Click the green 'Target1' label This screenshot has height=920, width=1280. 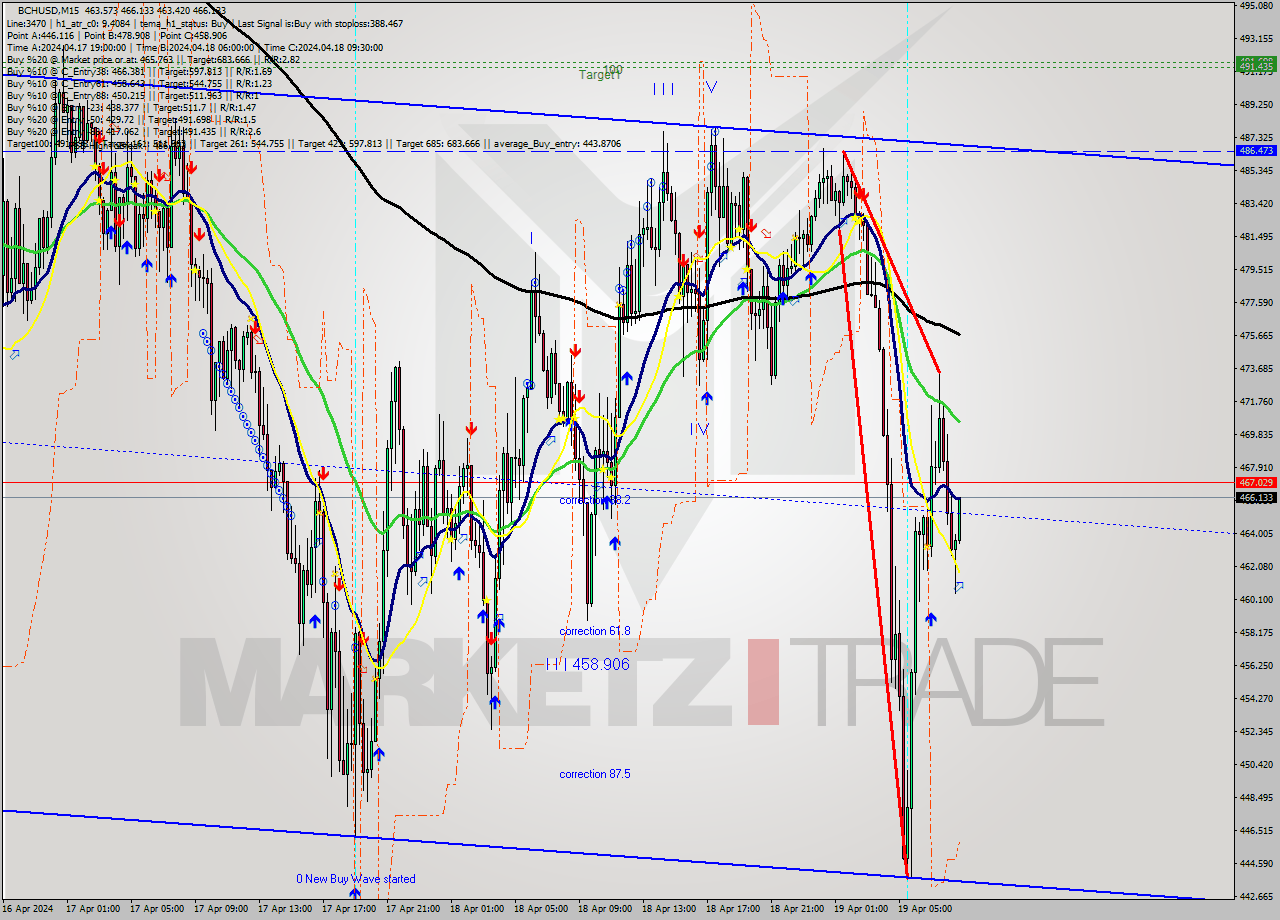[x=601, y=75]
